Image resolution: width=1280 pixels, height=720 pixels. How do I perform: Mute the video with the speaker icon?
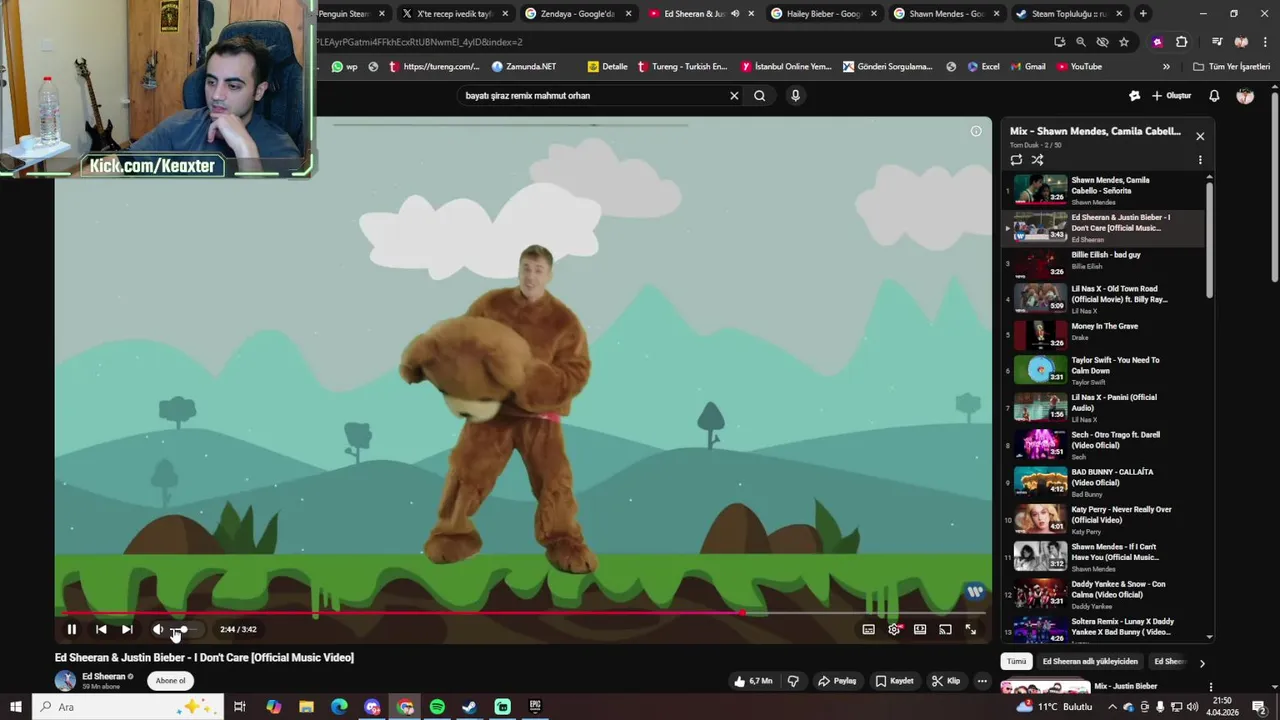coord(157,629)
